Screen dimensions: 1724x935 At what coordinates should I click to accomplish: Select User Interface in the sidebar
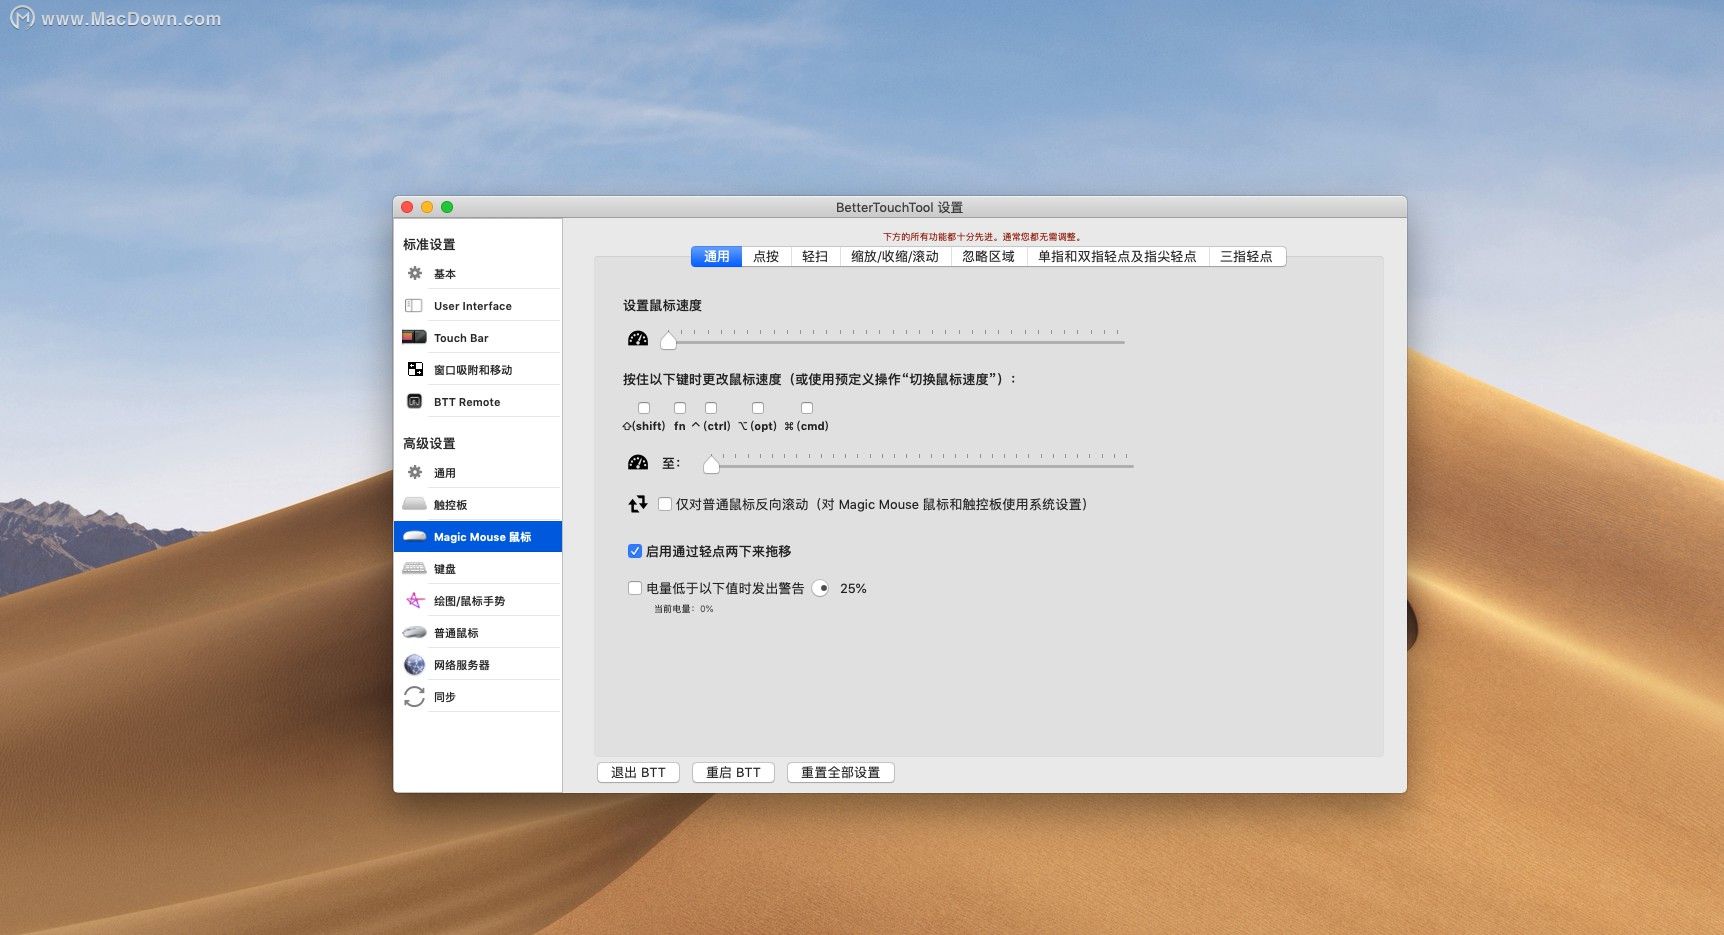pos(478,306)
